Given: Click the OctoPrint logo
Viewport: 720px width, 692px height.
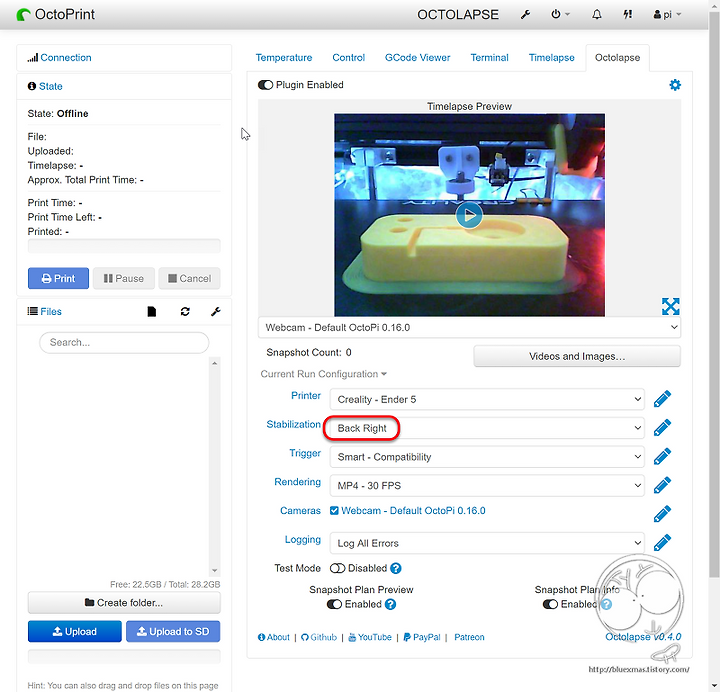Looking at the screenshot, I should (56, 15).
